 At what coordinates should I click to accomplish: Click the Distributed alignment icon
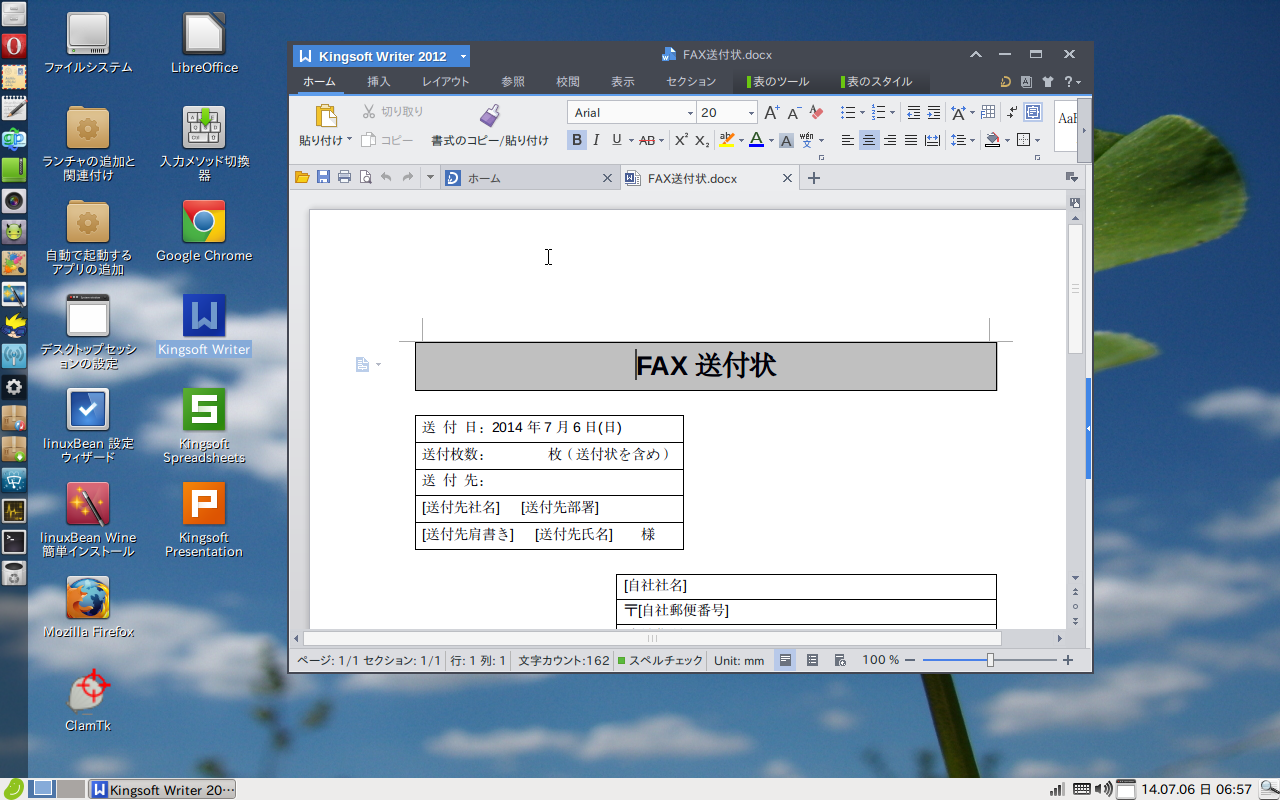932,140
